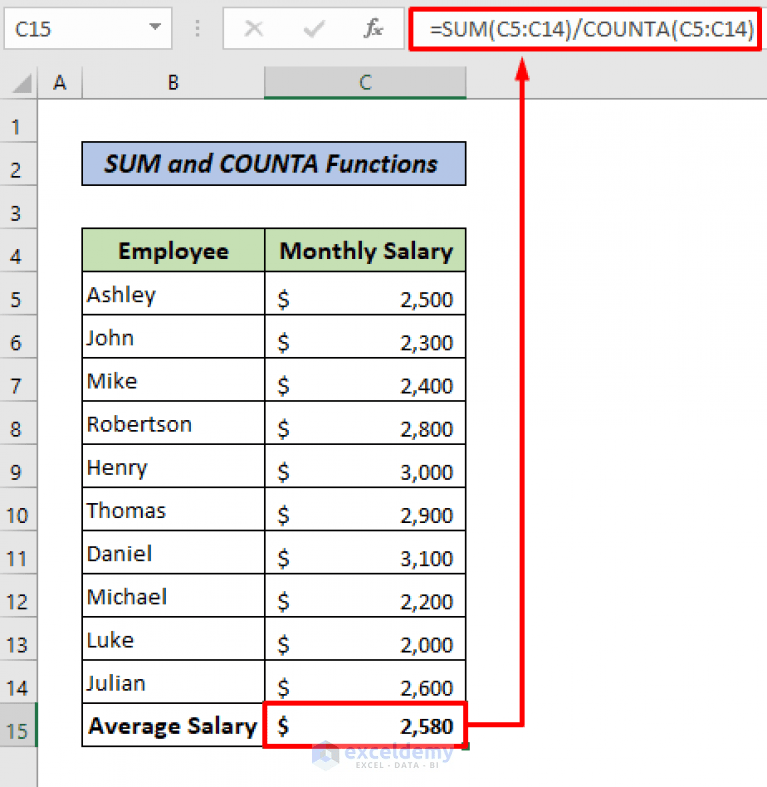Select the Michael cell
The width and height of the screenshot is (767, 787).
pos(173,596)
